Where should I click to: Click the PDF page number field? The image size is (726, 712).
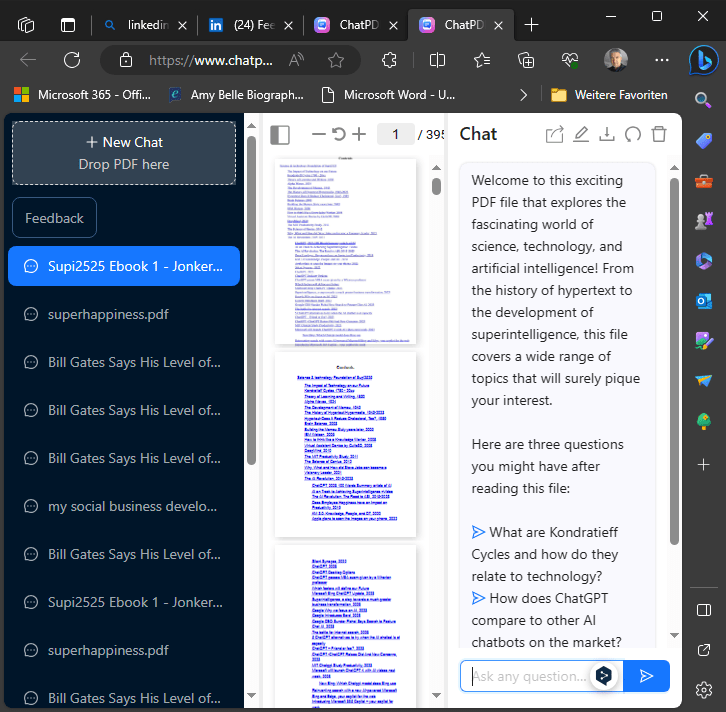click(396, 135)
